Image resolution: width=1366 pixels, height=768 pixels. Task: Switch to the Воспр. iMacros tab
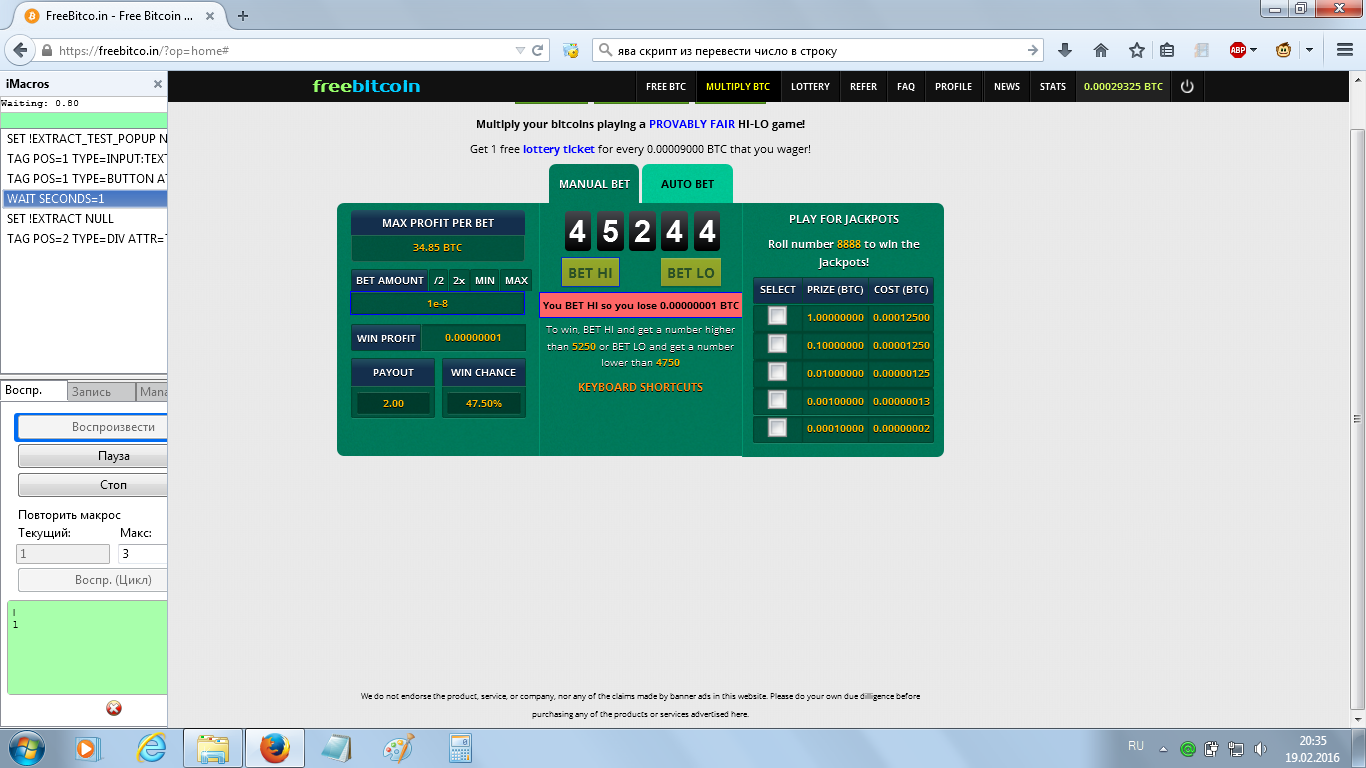[x=33, y=391]
